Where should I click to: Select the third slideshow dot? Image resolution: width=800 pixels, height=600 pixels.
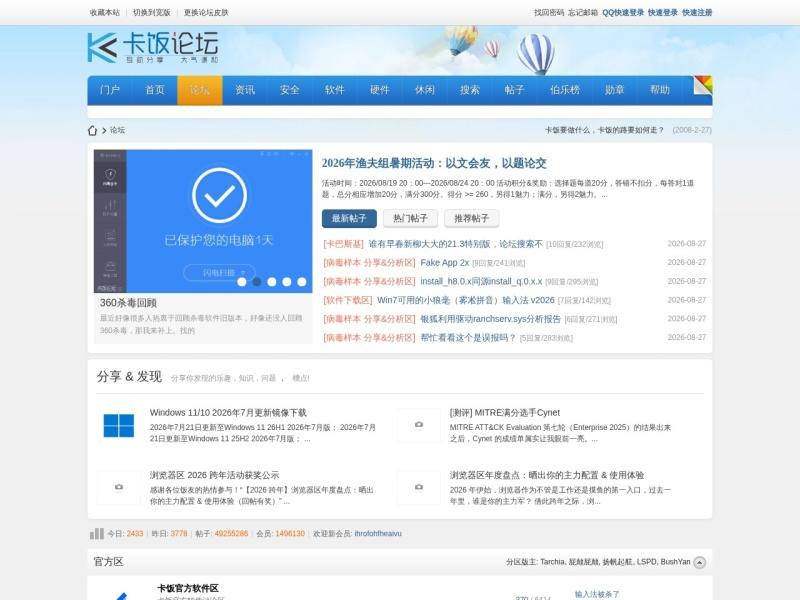click(x=272, y=282)
